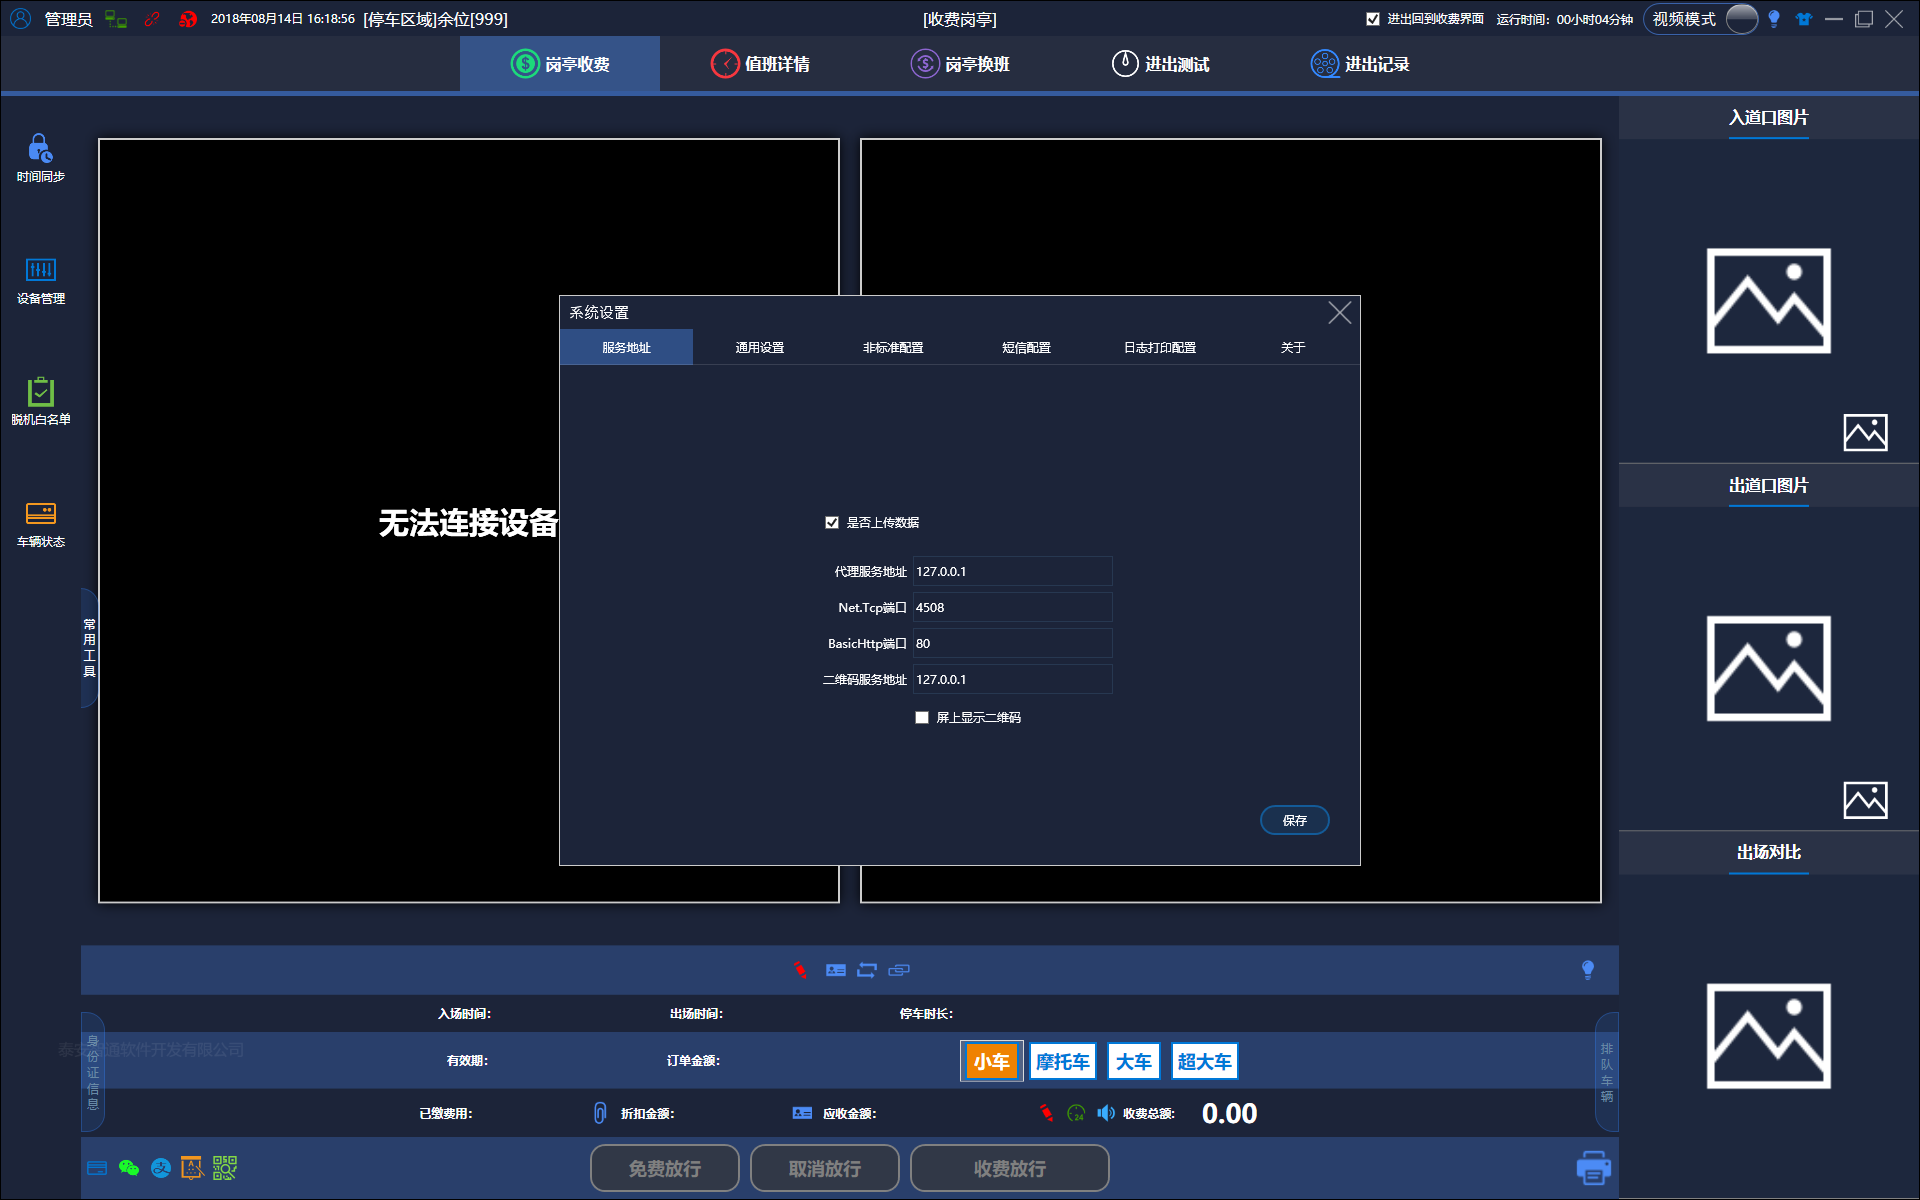Select the 小车 vehicle type
Image resolution: width=1920 pixels, height=1200 pixels.
pos(992,1061)
